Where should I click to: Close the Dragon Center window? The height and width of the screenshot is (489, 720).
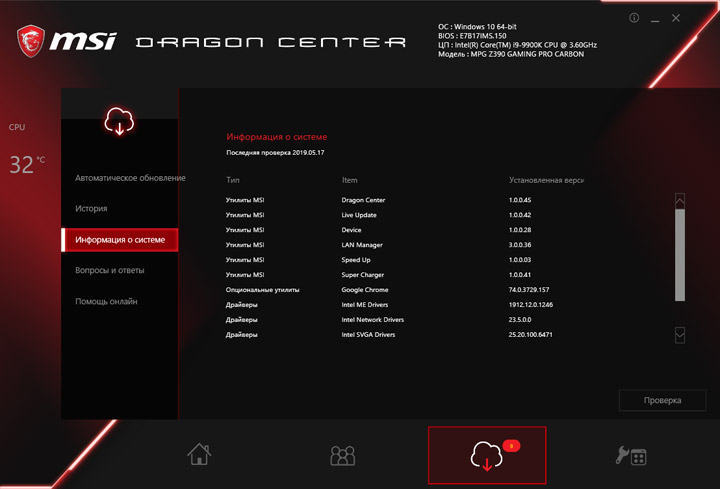click(676, 18)
